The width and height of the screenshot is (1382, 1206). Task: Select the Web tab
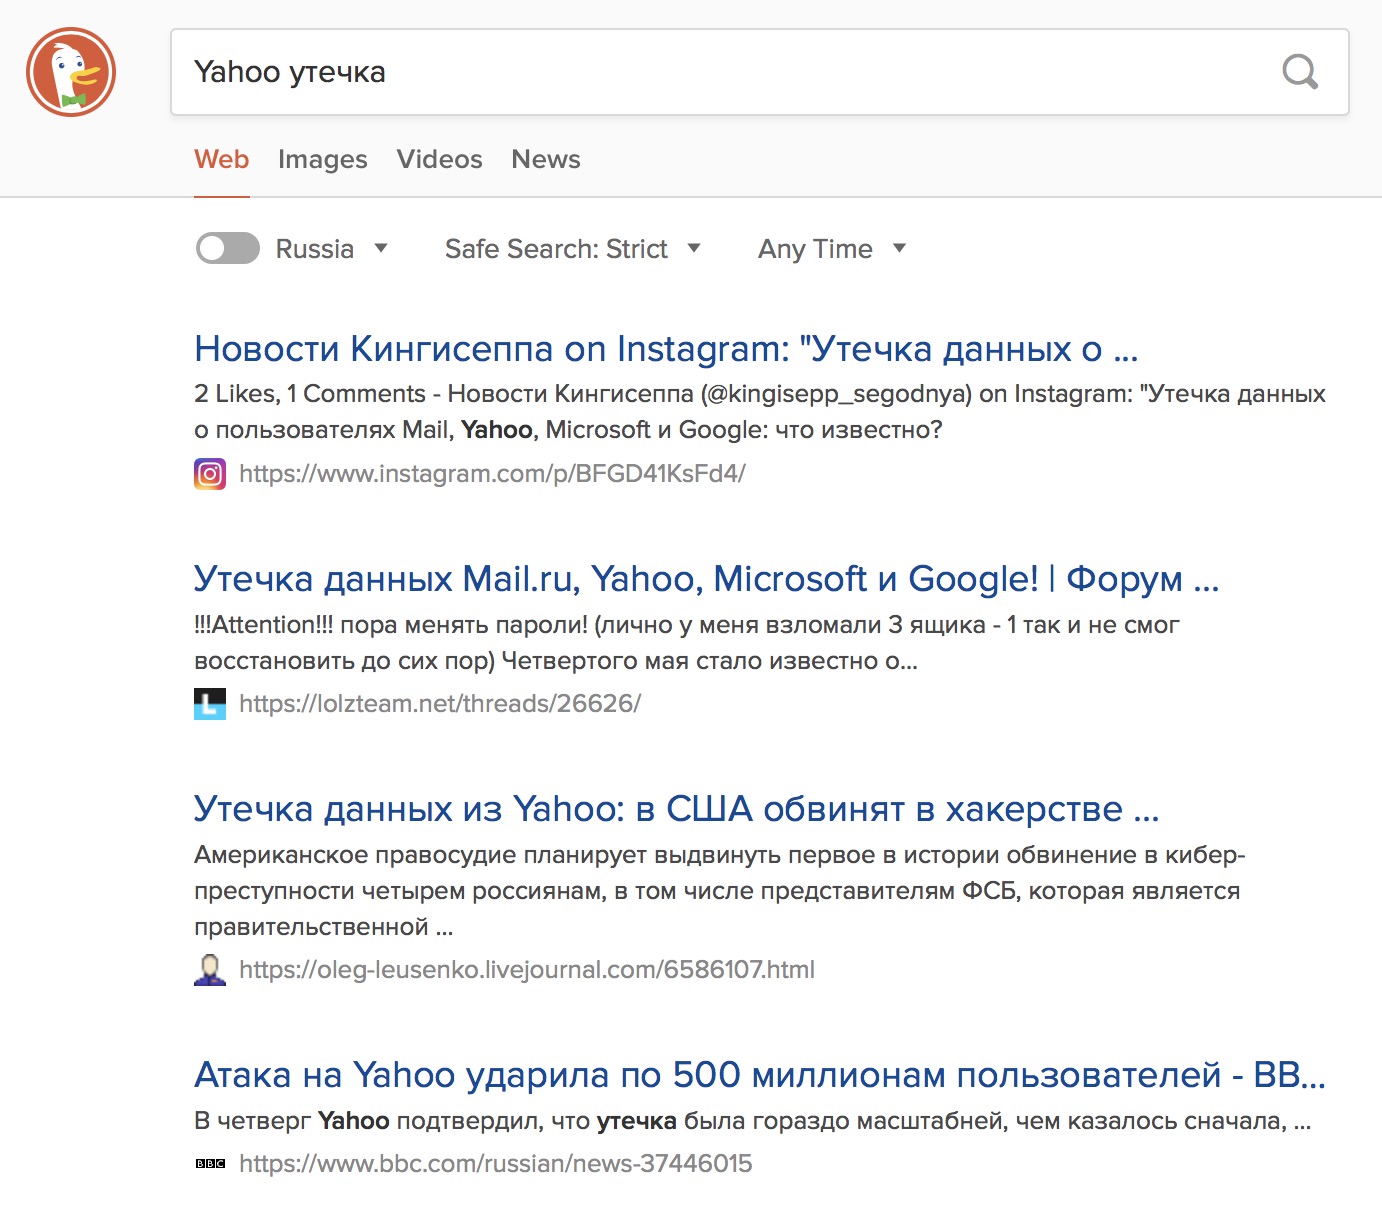[x=221, y=159]
